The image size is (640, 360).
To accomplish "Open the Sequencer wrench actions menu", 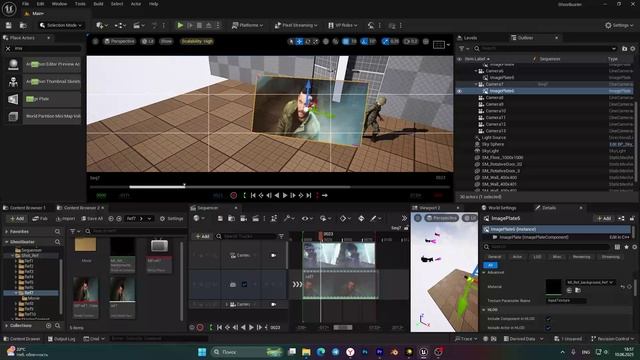I will tap(289, 219).
